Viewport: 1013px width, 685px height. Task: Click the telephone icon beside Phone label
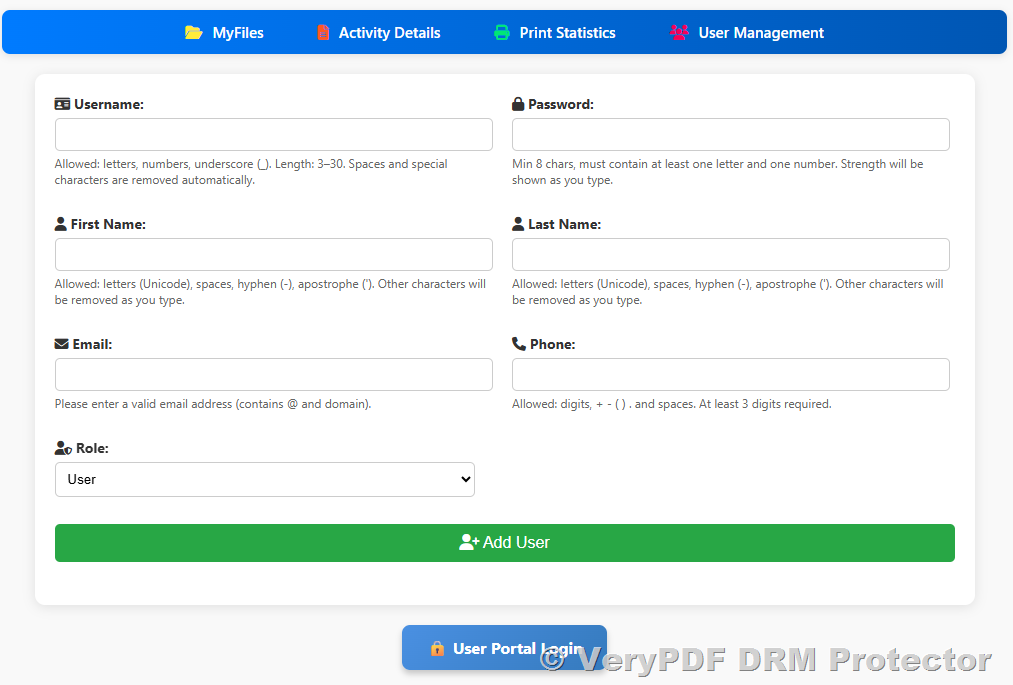pyautogui.click(x=518, y=344)
